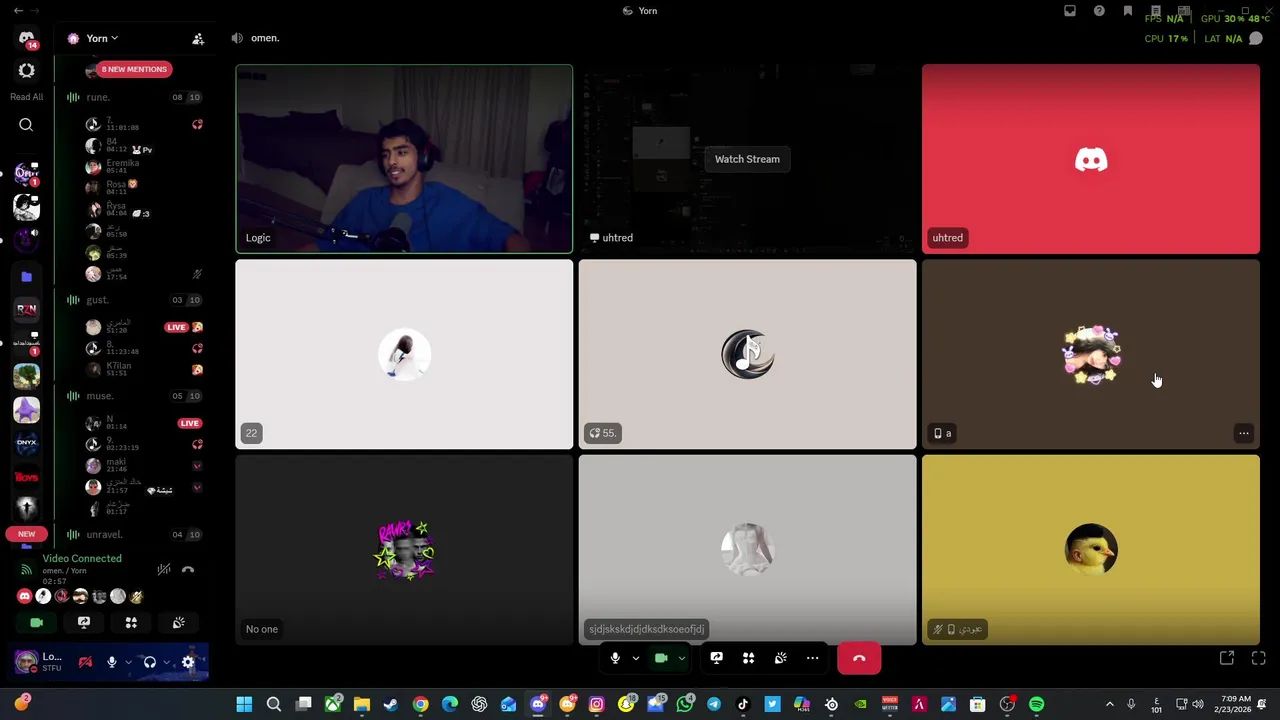Click the NEW unread indicator in server list
1280x720 pixels.
pos(27,534)
